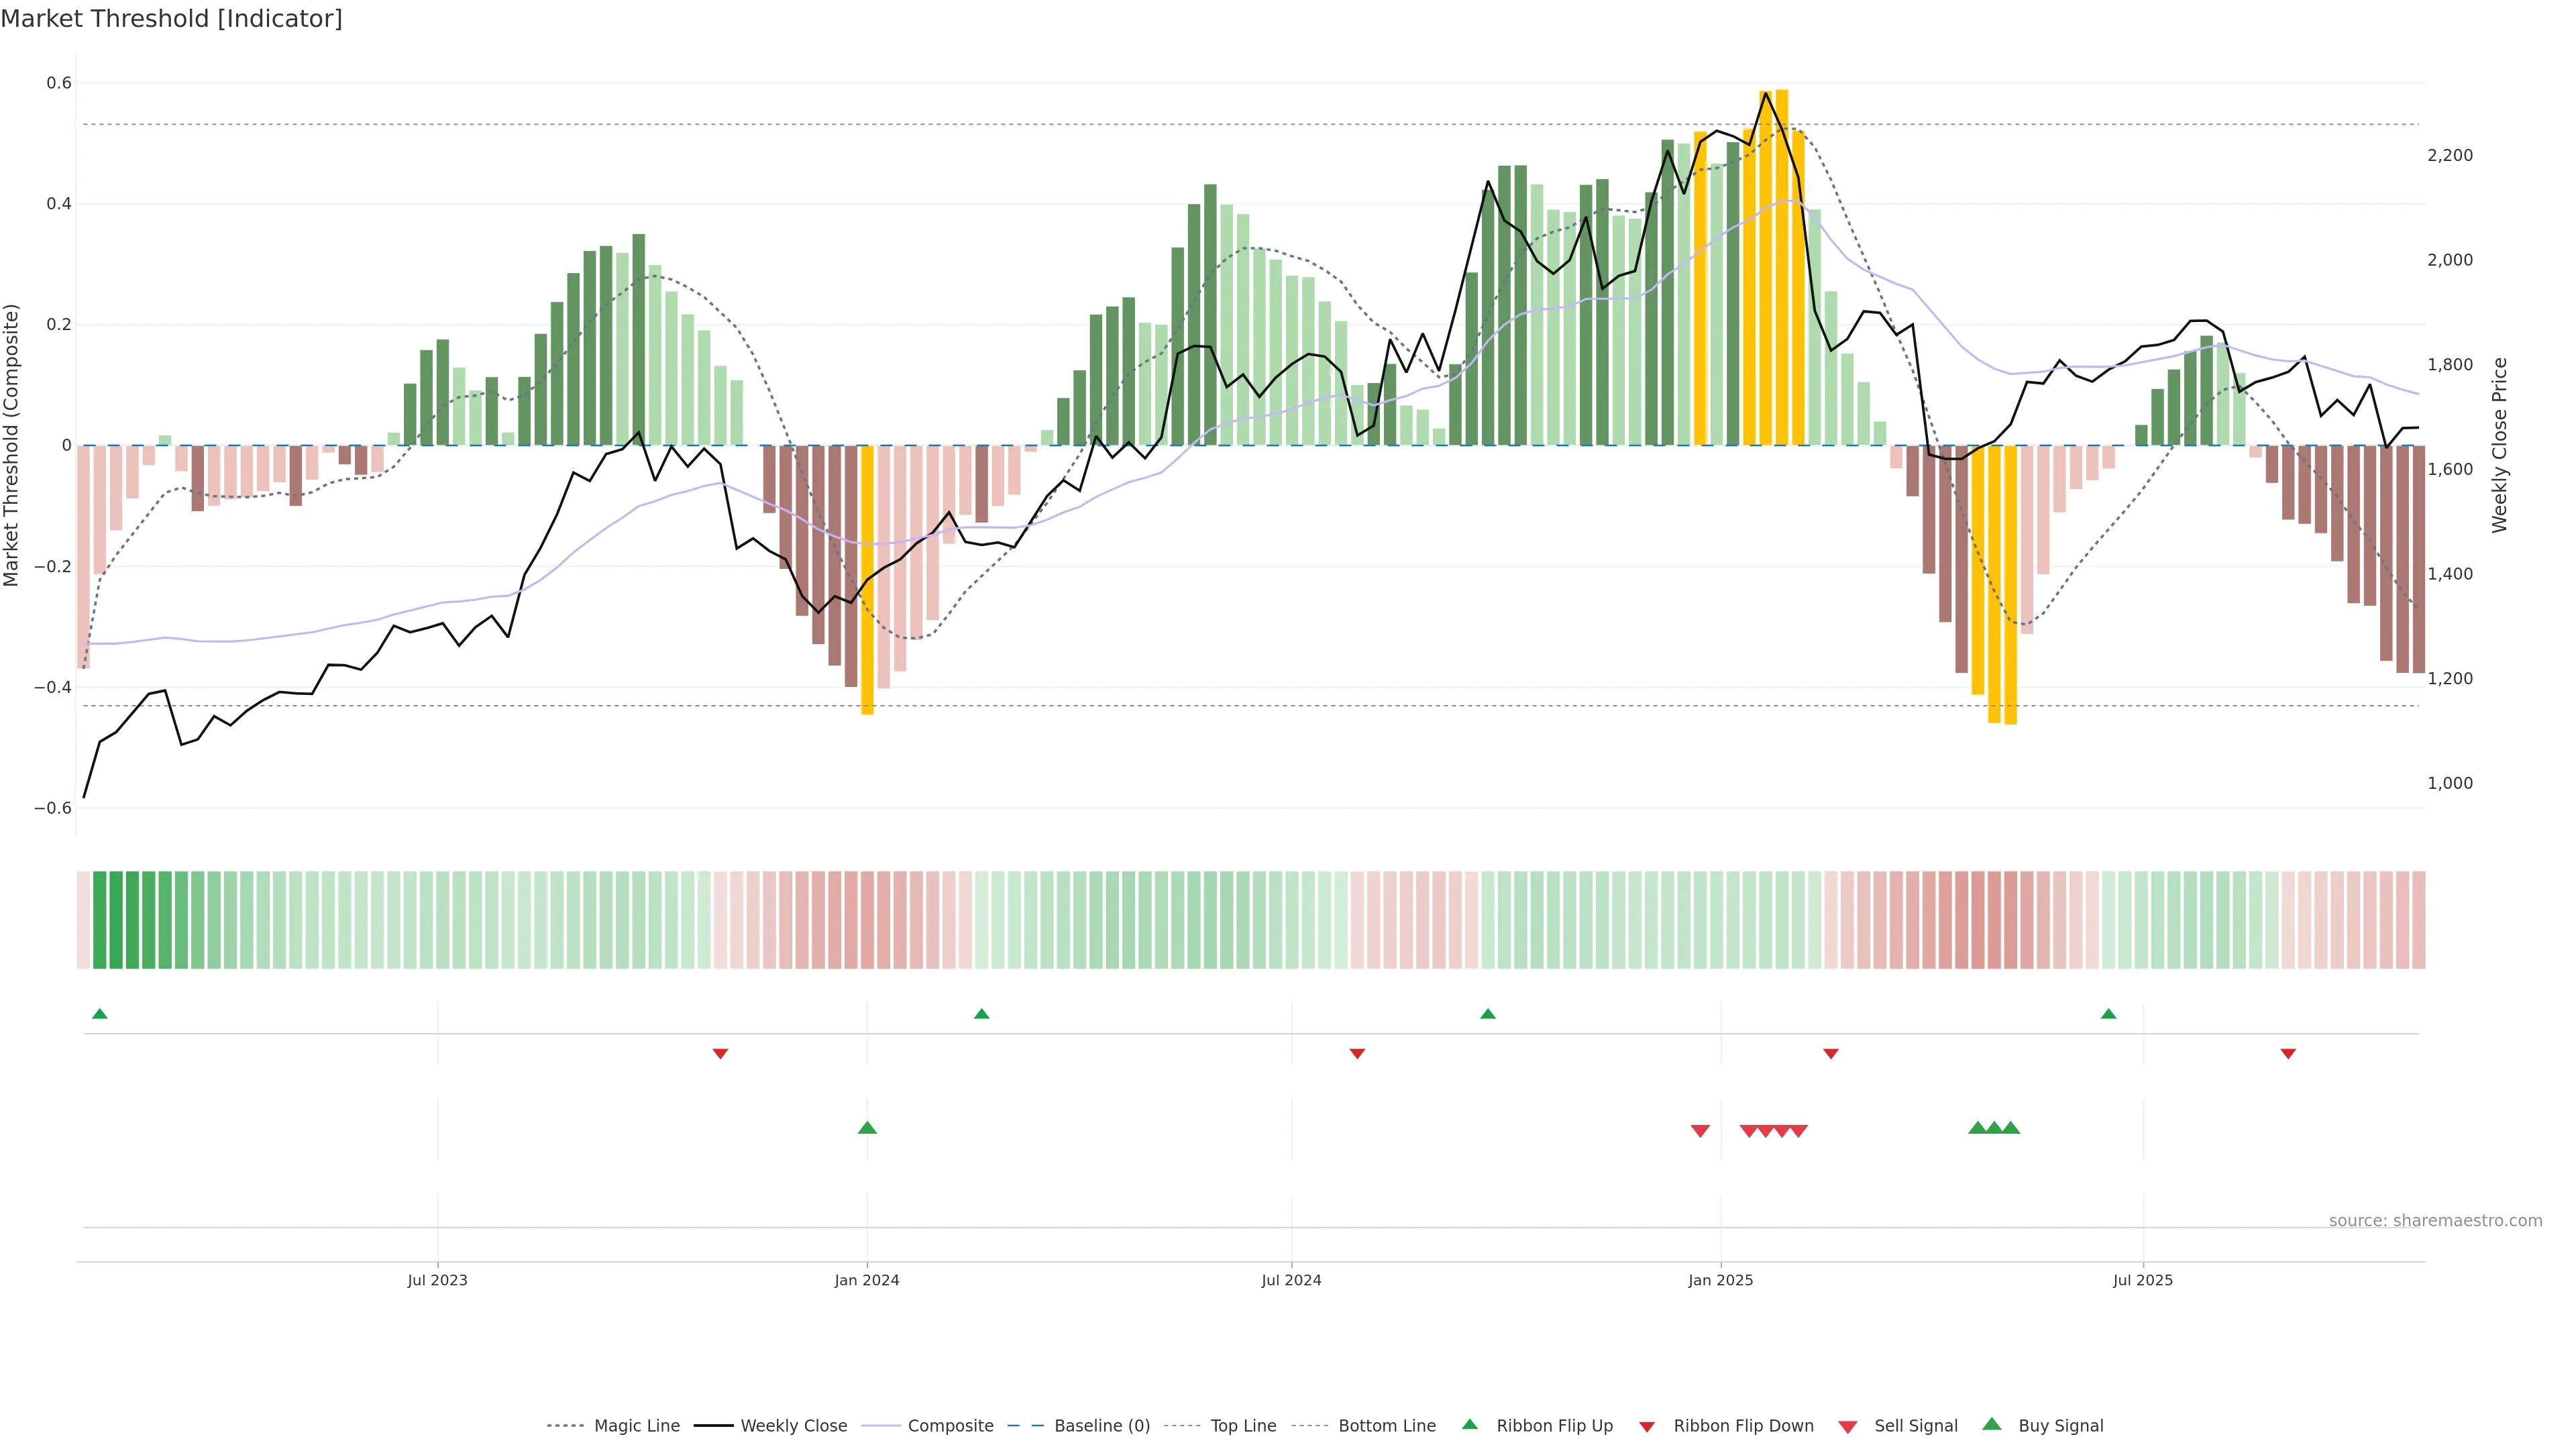
Task: Click the darkest green ribbon bar at far left
Action: (116, 920)
